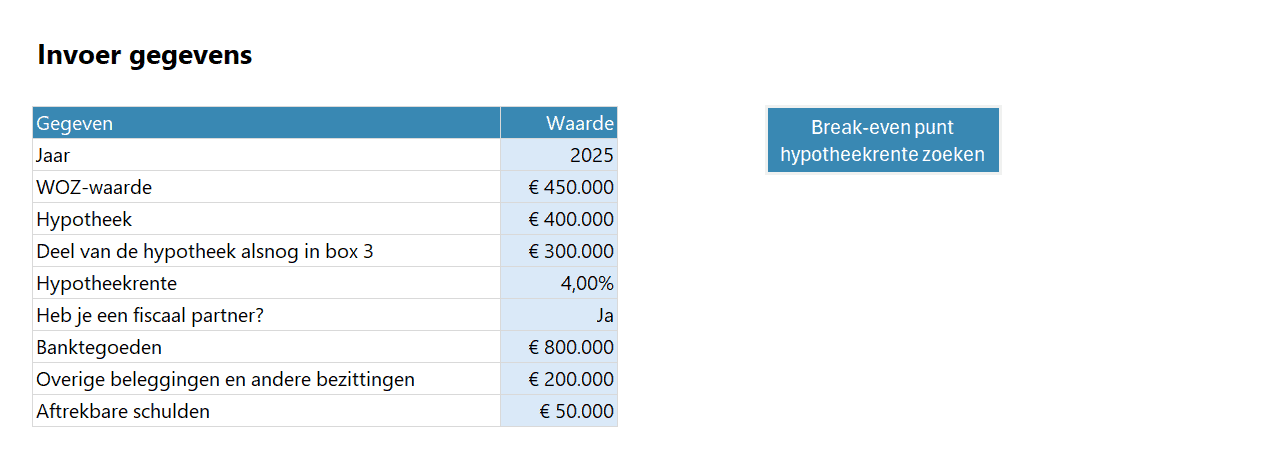
Task: Click the Break-even punt hypotheekrente zoeken button
Action: (x=882, y=141)
